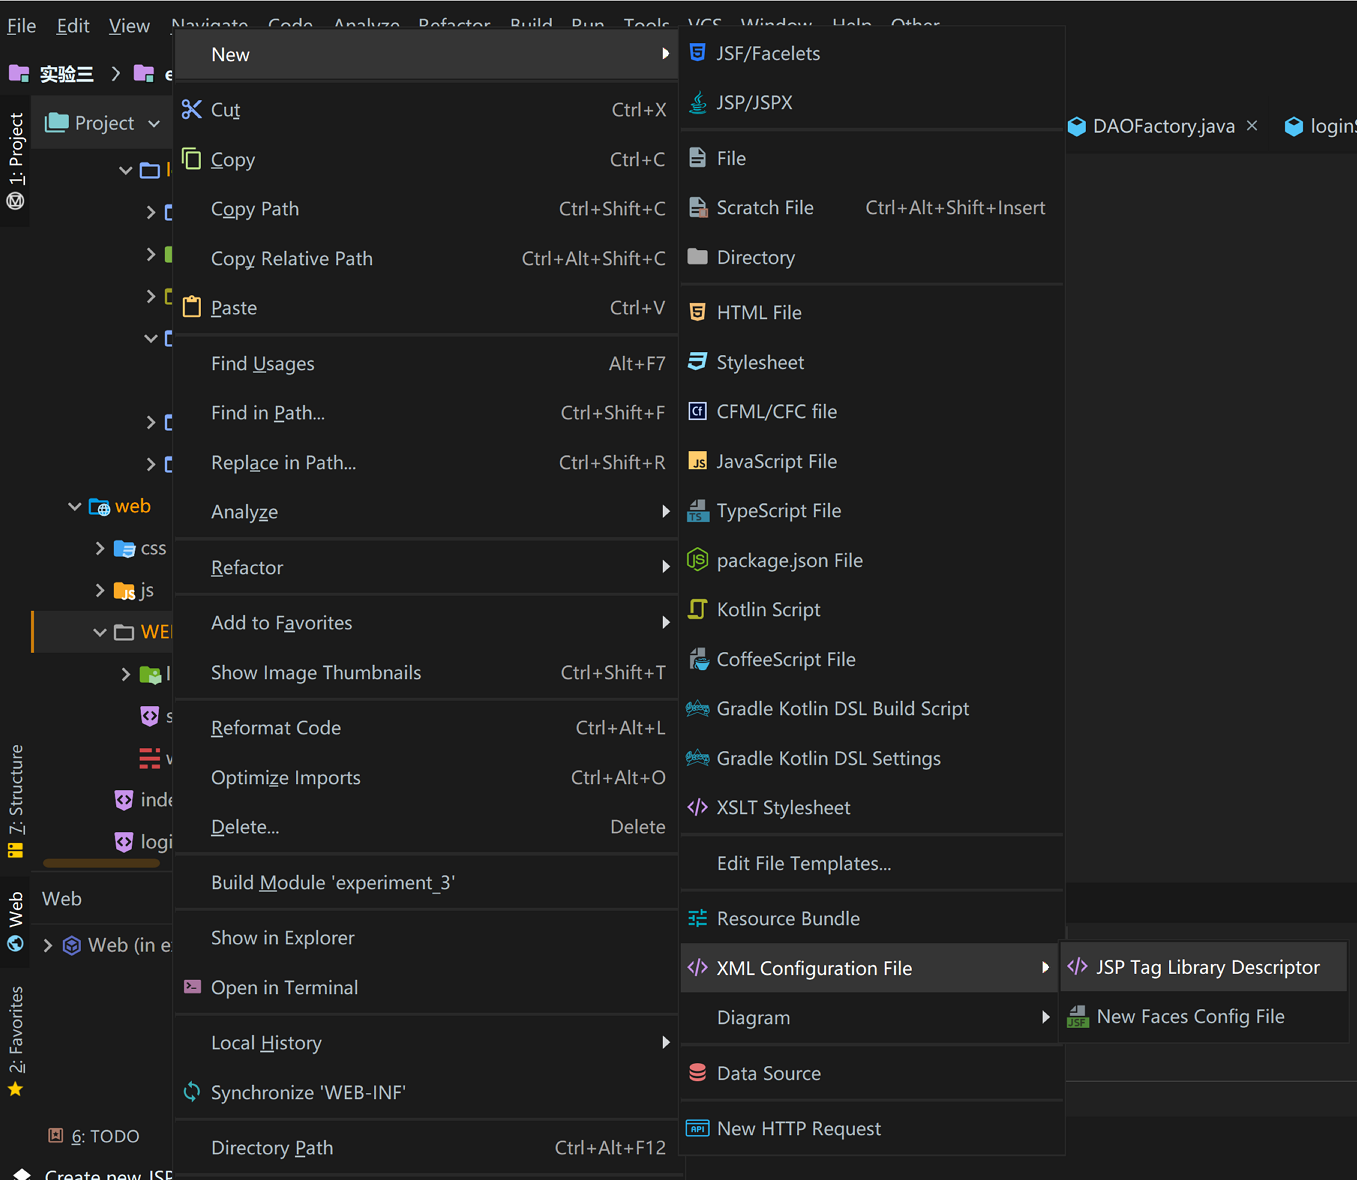Collapse the WEB-INF folder

point(98,632)
